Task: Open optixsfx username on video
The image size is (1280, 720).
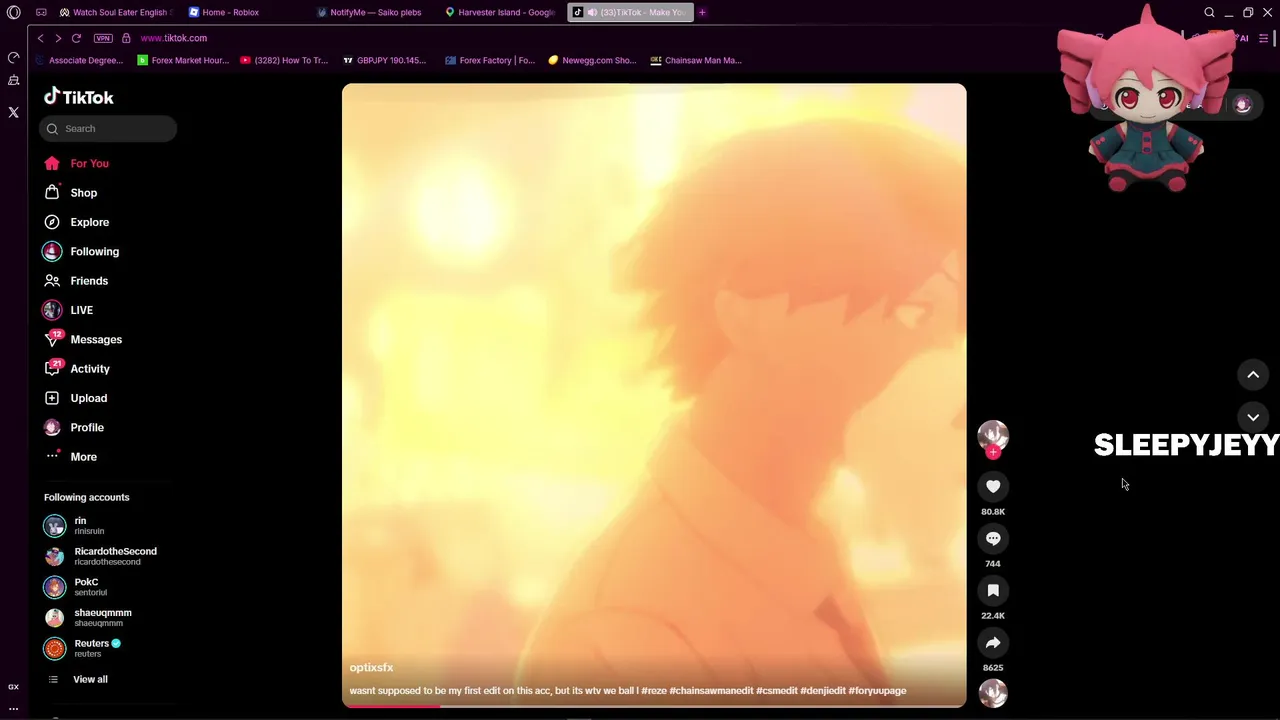Action: 371,667
